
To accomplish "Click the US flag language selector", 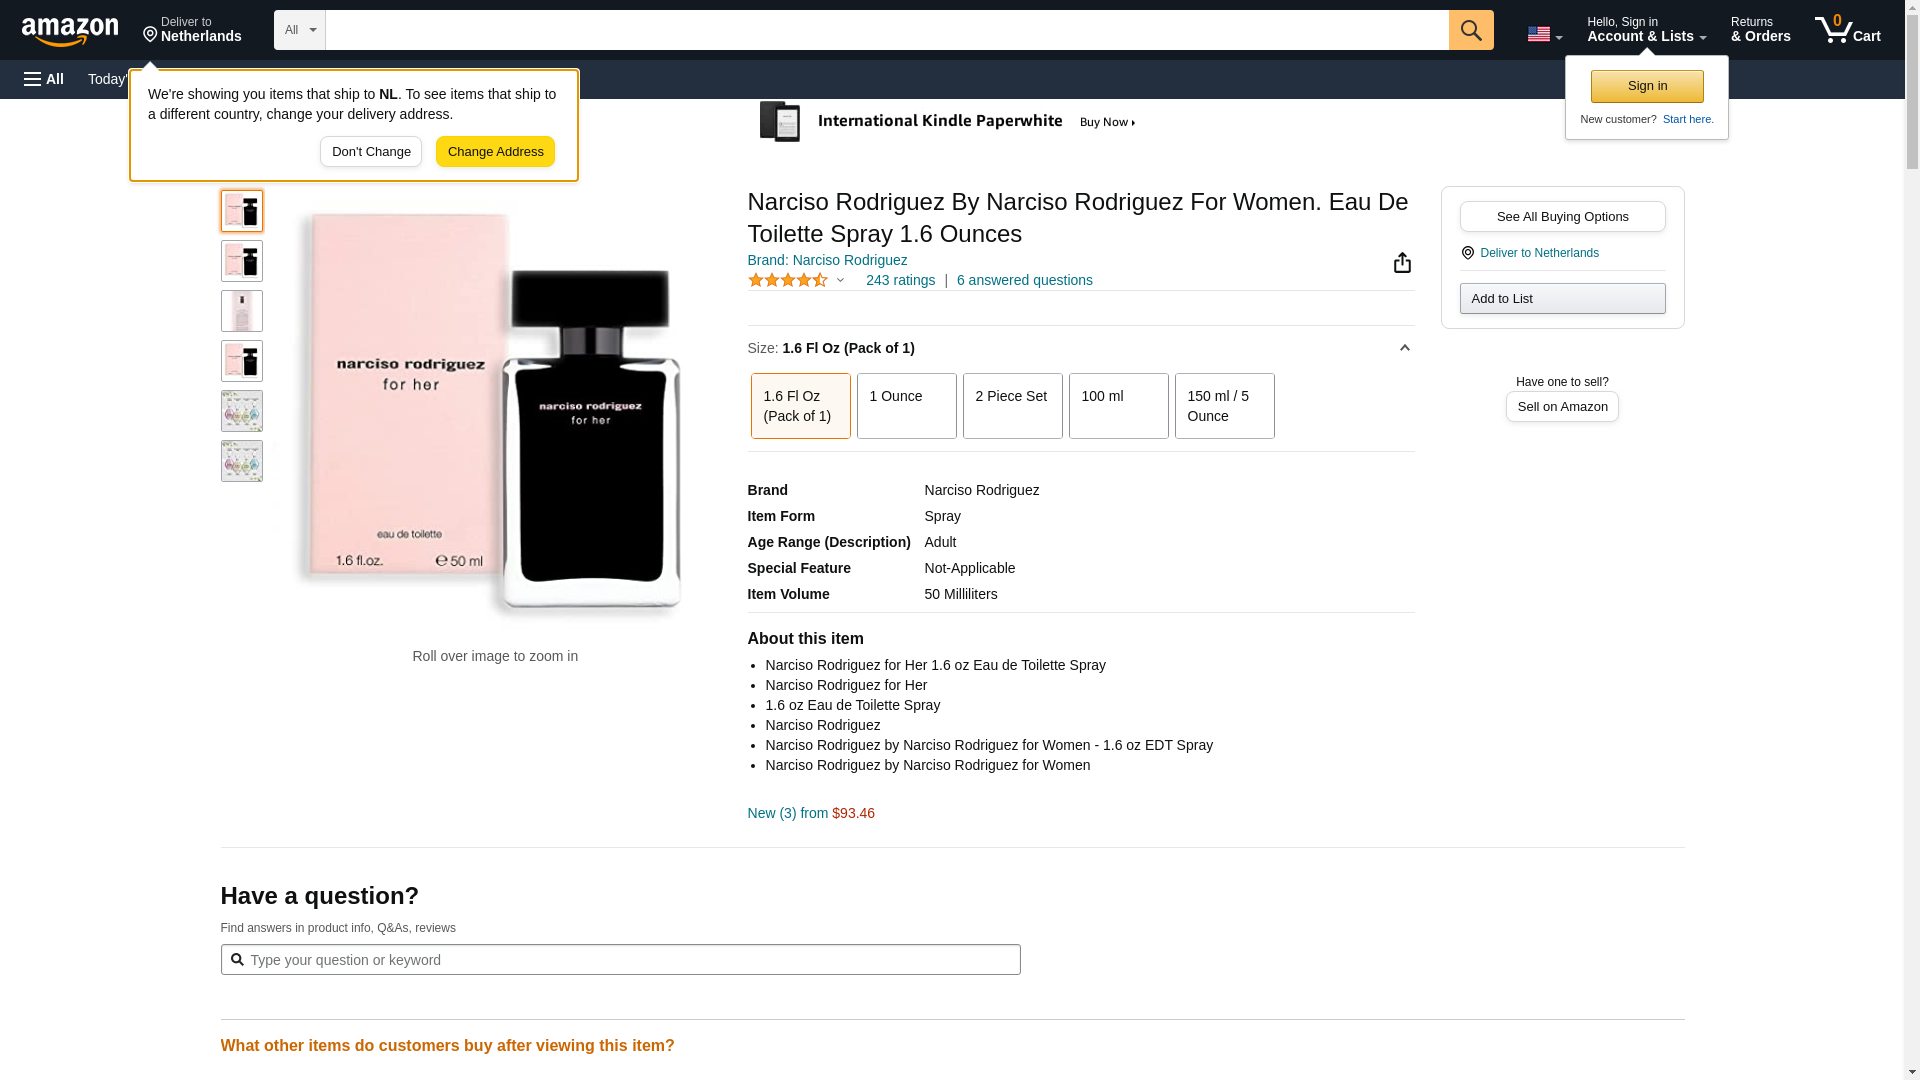I will point(1544,34).
